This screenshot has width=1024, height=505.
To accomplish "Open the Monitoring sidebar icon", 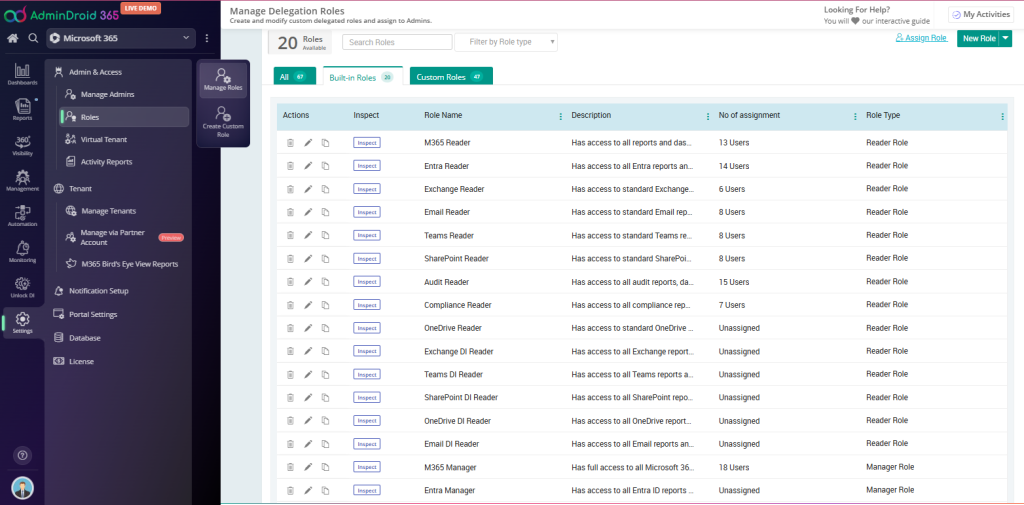I will 22,252.
